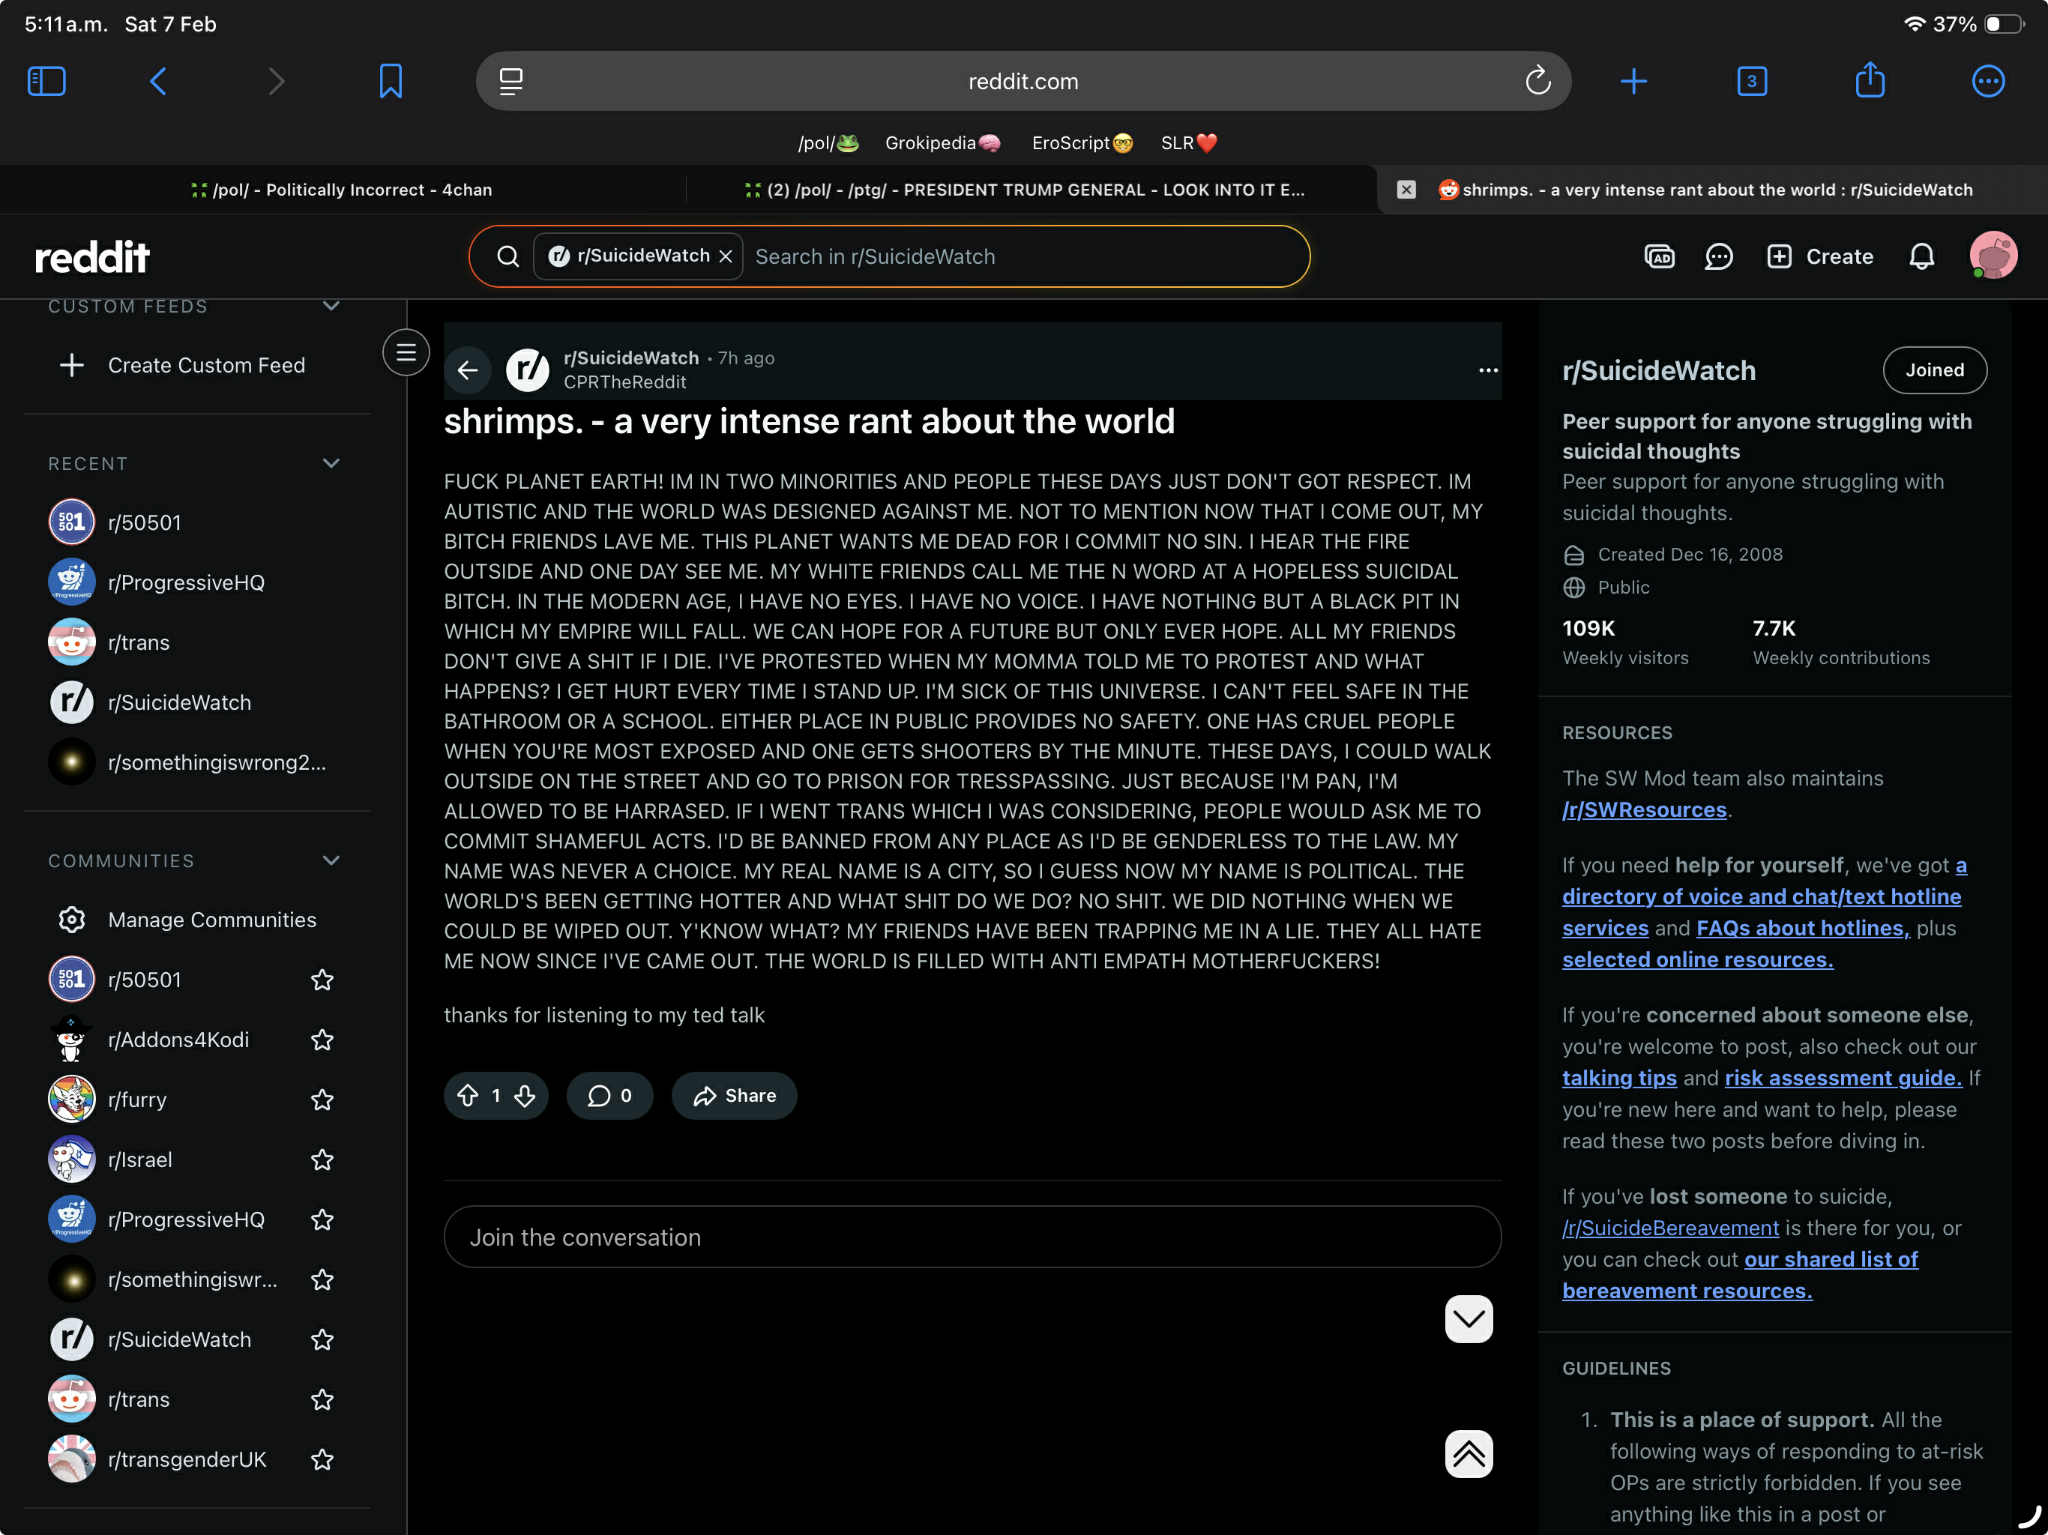Upvote the shrimps post

coord(468,1096)
